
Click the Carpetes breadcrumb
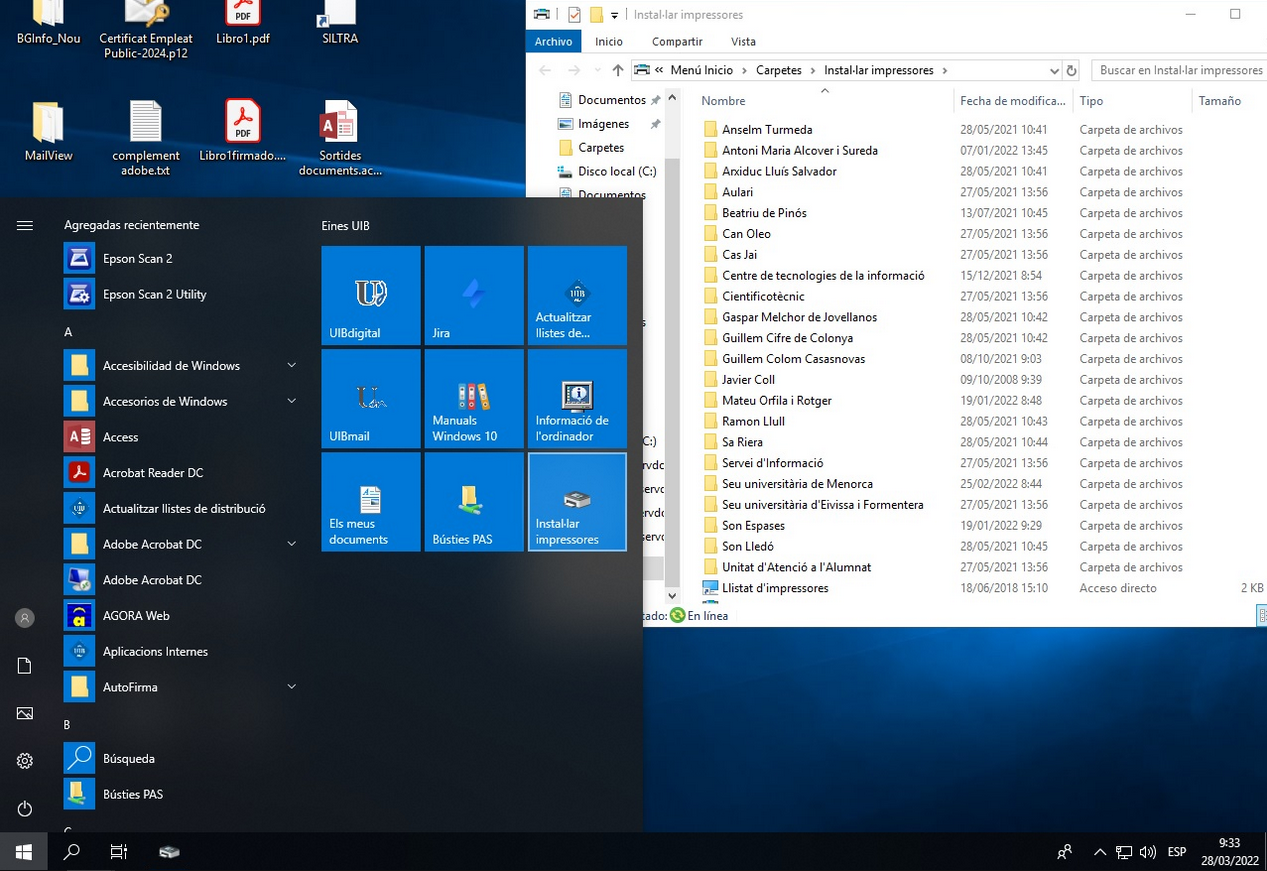[x=779, y=70]
